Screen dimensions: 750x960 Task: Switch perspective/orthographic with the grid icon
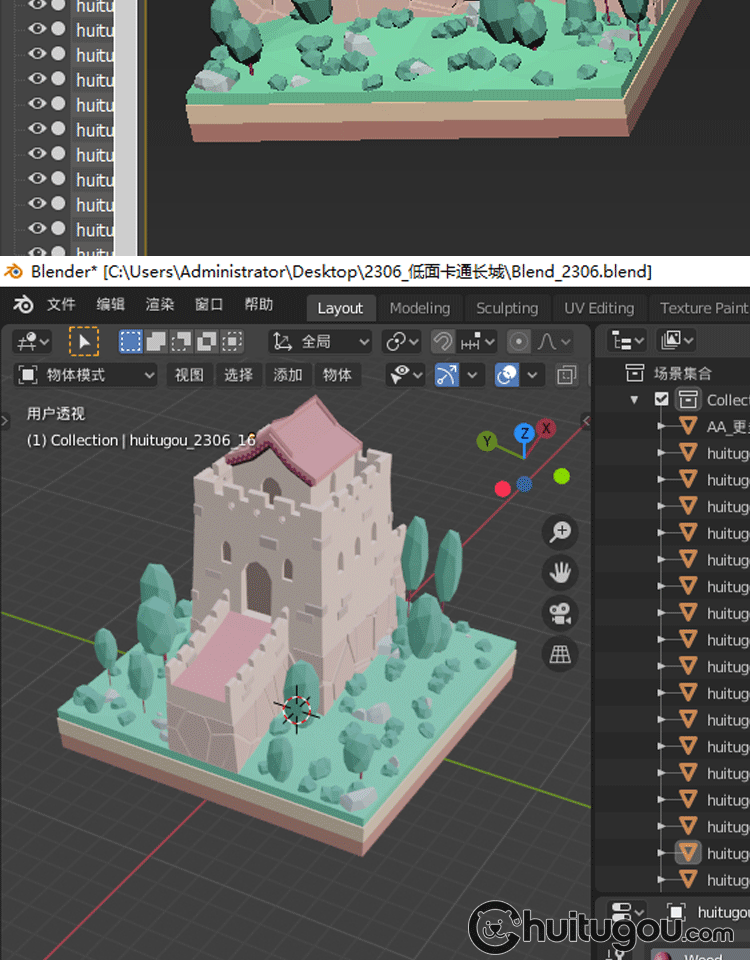click(560, 654)
